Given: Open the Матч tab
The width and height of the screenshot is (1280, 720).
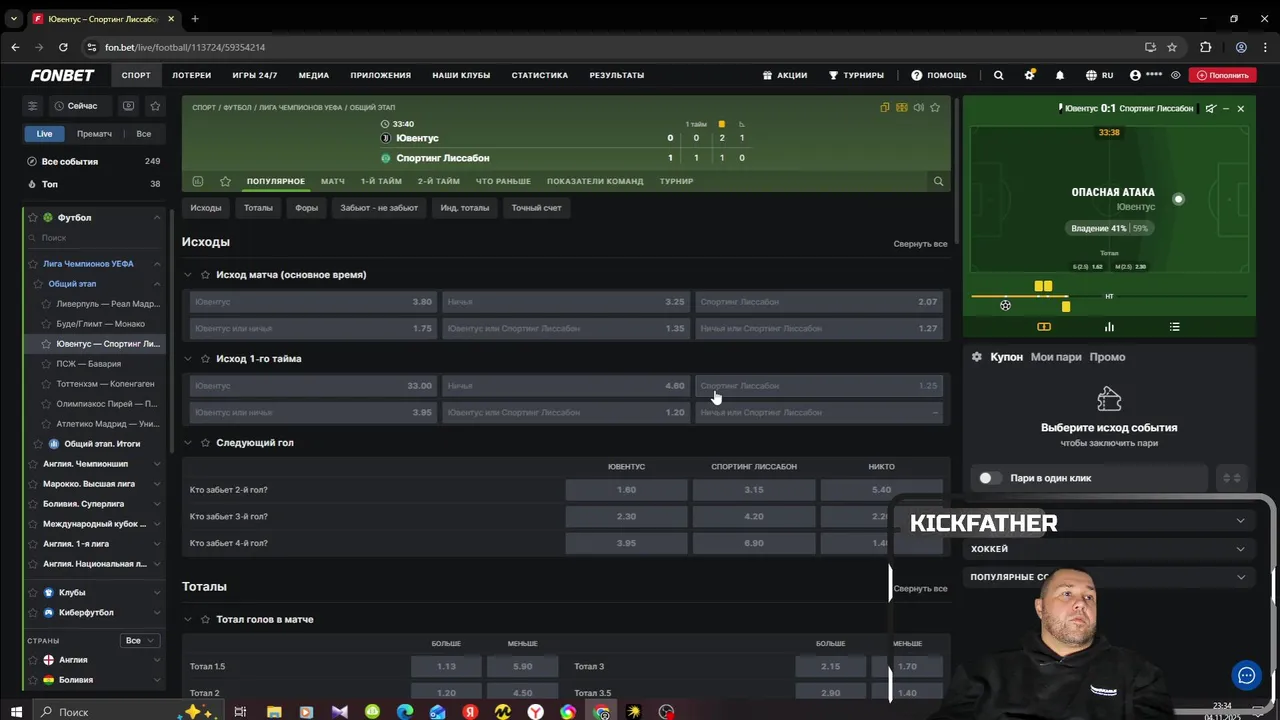Looking at the screenshot, I should (x=333, y=181).
